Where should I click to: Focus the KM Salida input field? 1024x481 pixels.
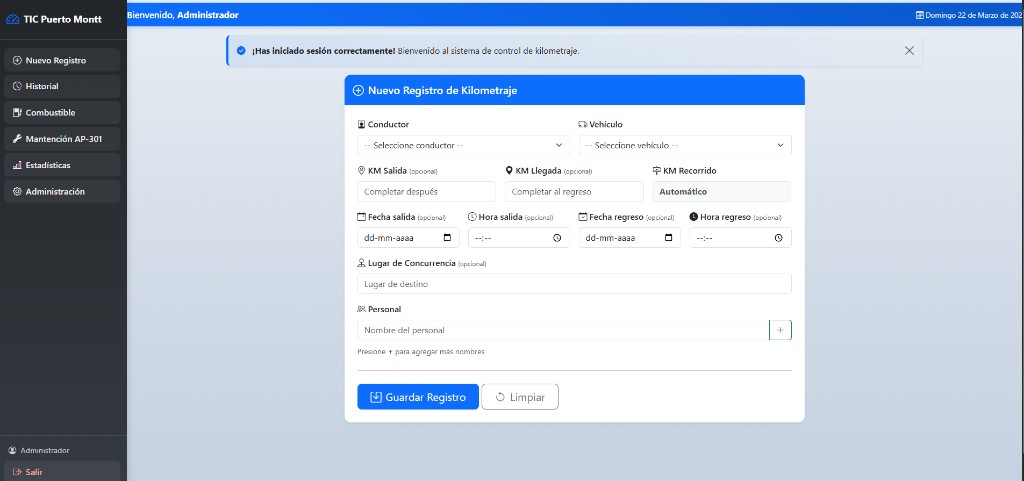coord(426,191)
